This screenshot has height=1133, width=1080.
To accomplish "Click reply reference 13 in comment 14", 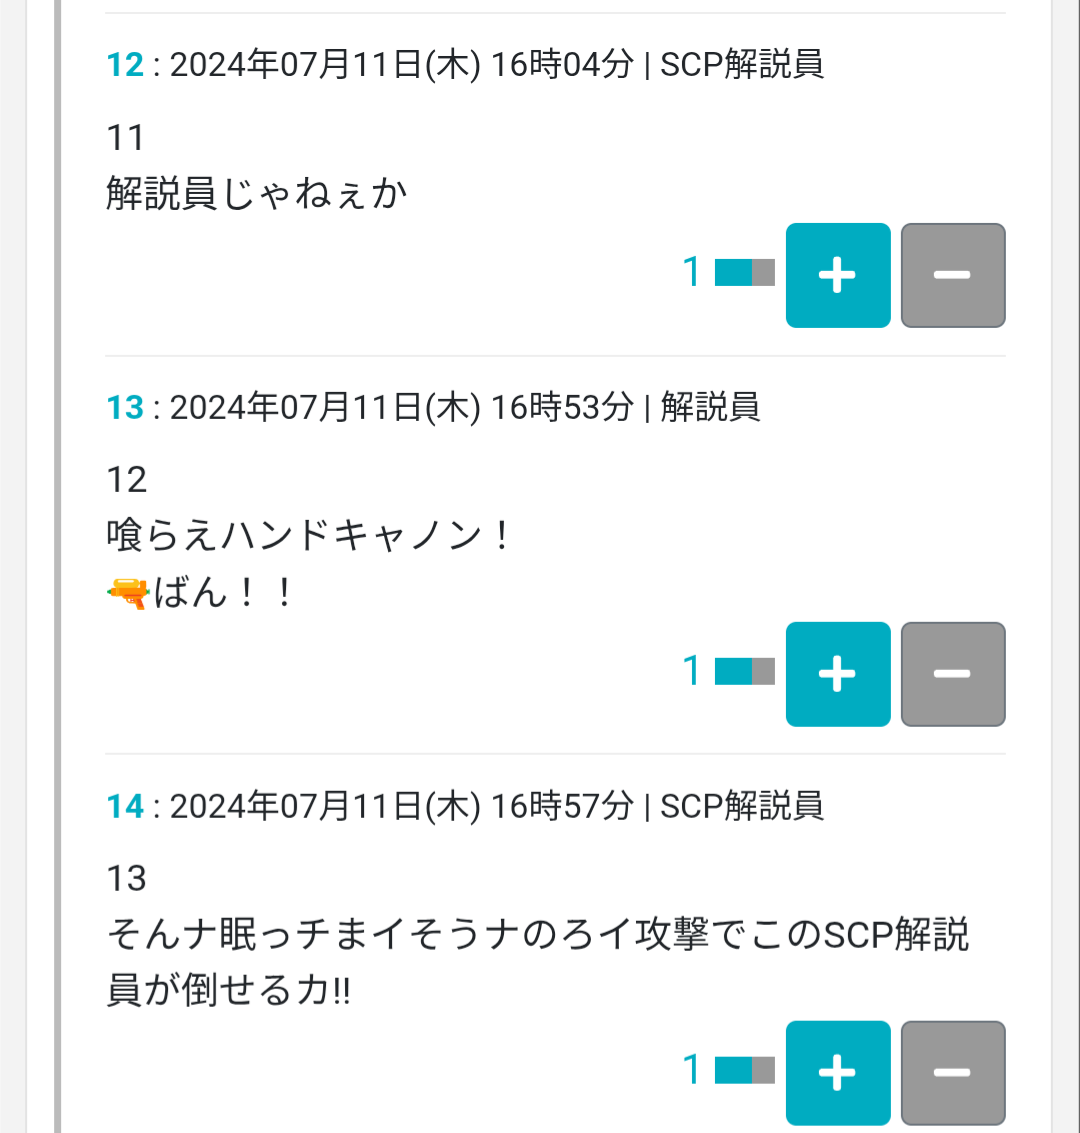I will coord(126,879).
